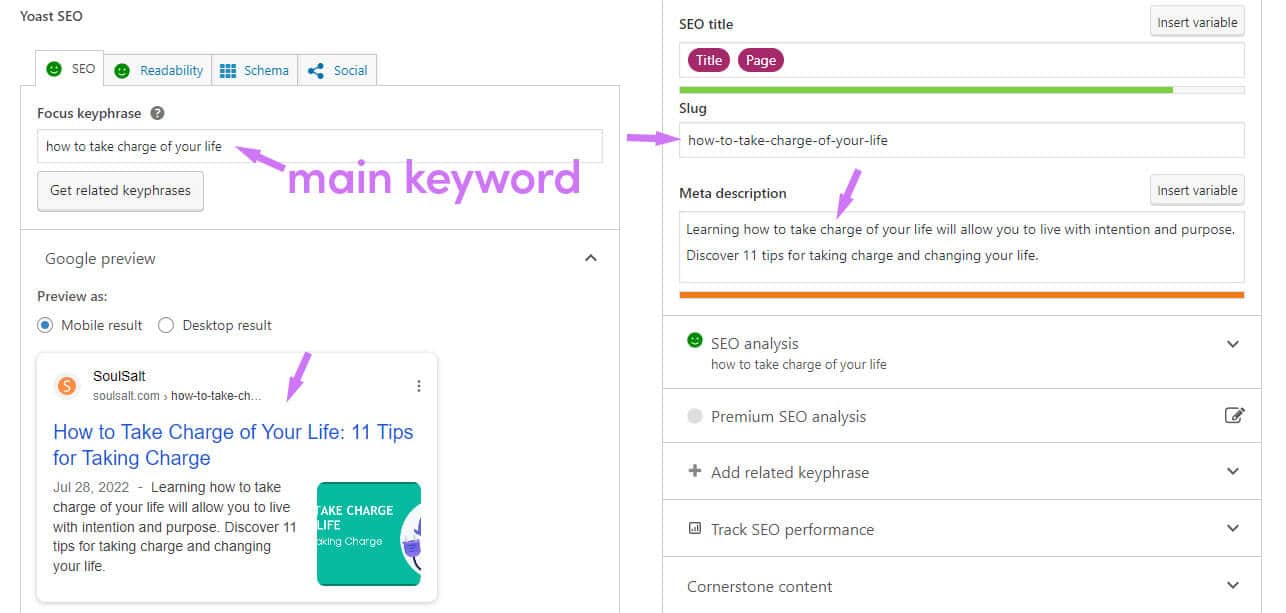
Task: Expand the SEO analysis section
Action: 1233,344
